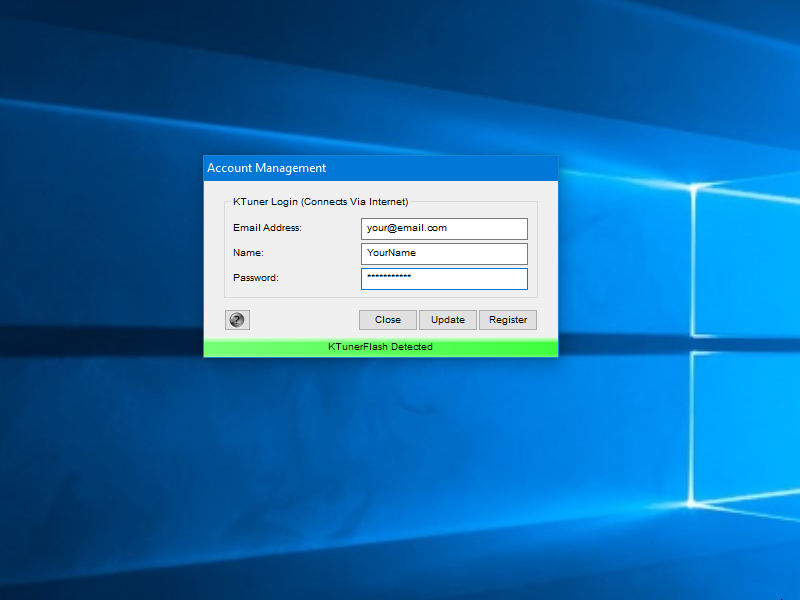Click the question mark help icon
This screenshot has height=600, width=800.
point(237,320)
